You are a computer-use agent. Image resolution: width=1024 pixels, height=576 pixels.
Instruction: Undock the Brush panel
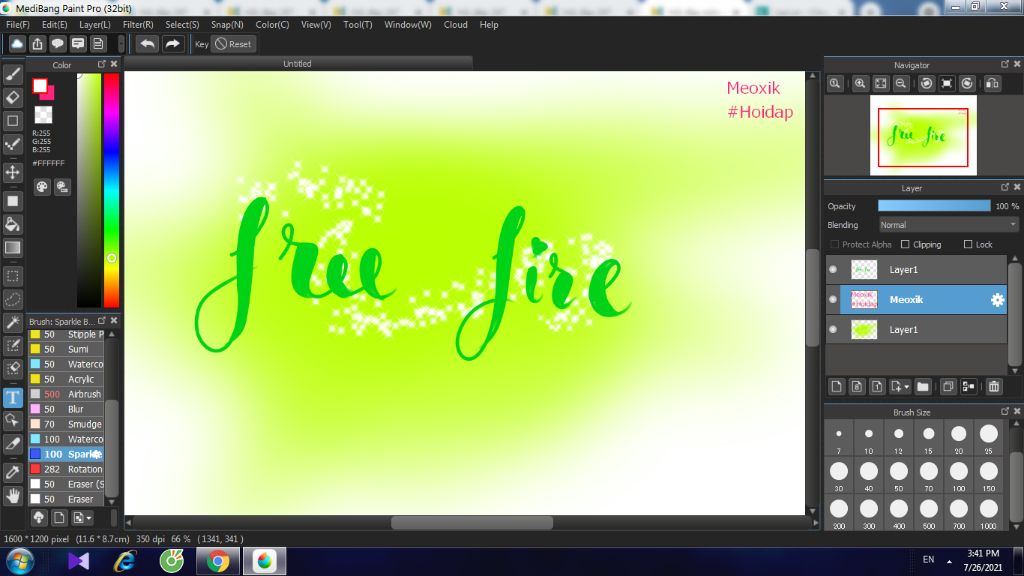pos(101,321)
